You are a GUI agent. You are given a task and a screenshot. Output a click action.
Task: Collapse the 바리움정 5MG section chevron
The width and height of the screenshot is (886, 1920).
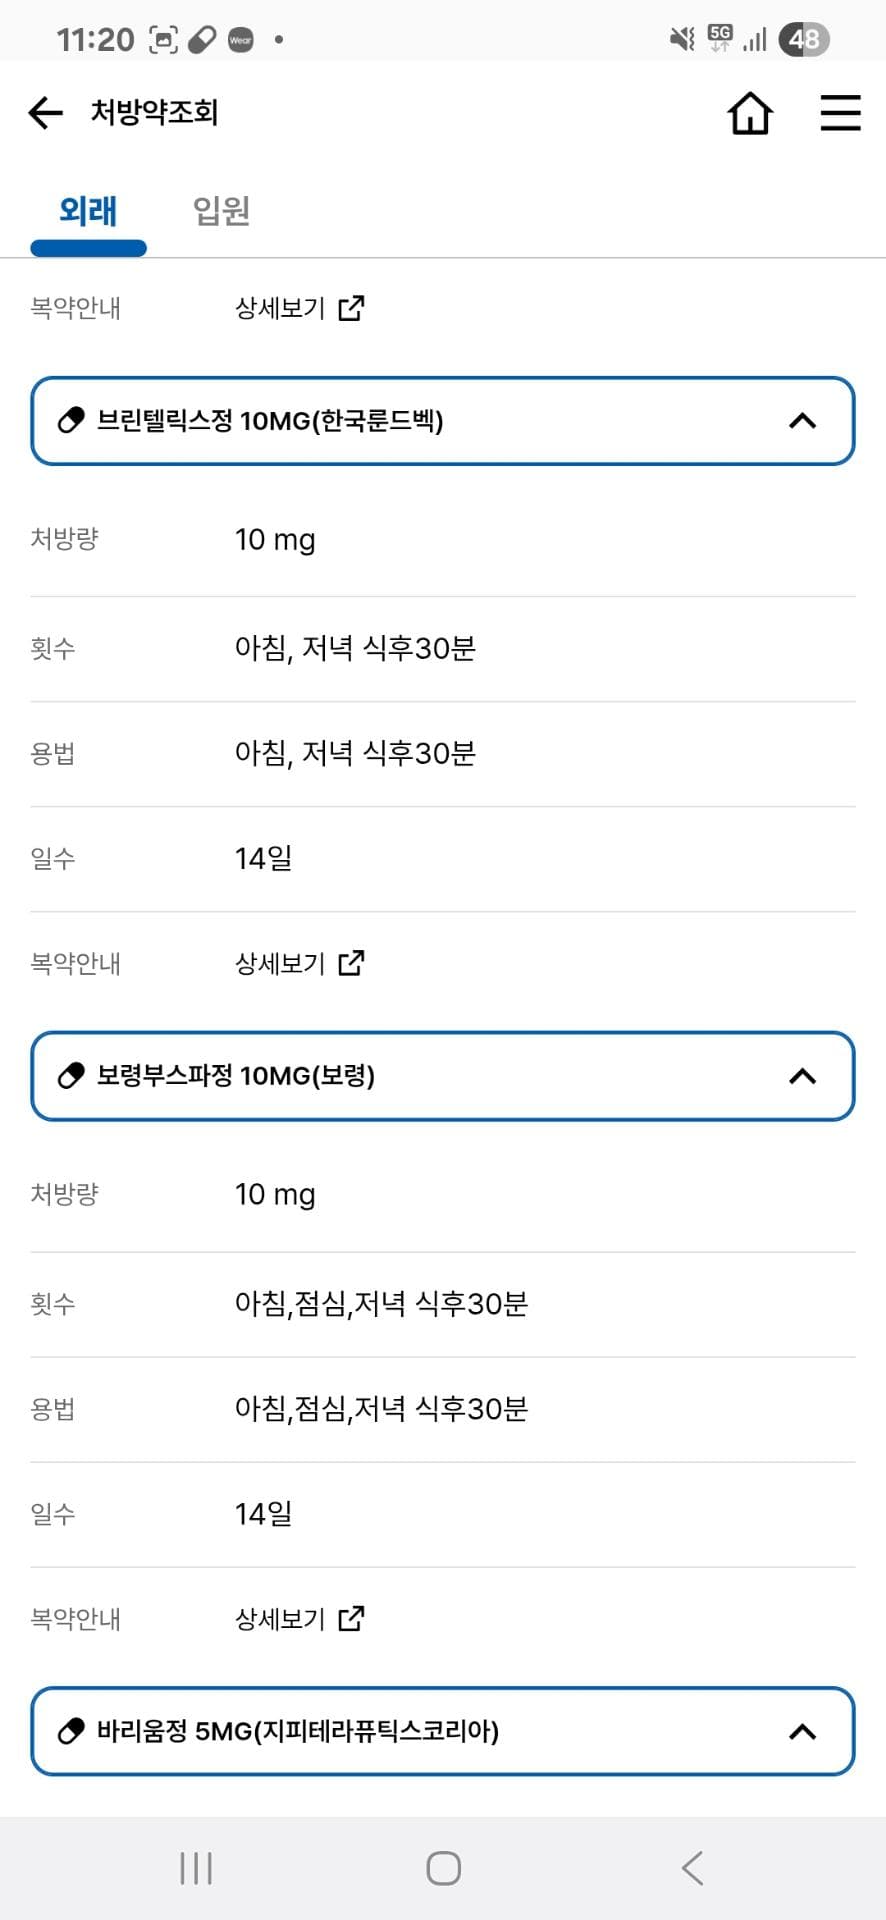click(x=802, y=1731)
